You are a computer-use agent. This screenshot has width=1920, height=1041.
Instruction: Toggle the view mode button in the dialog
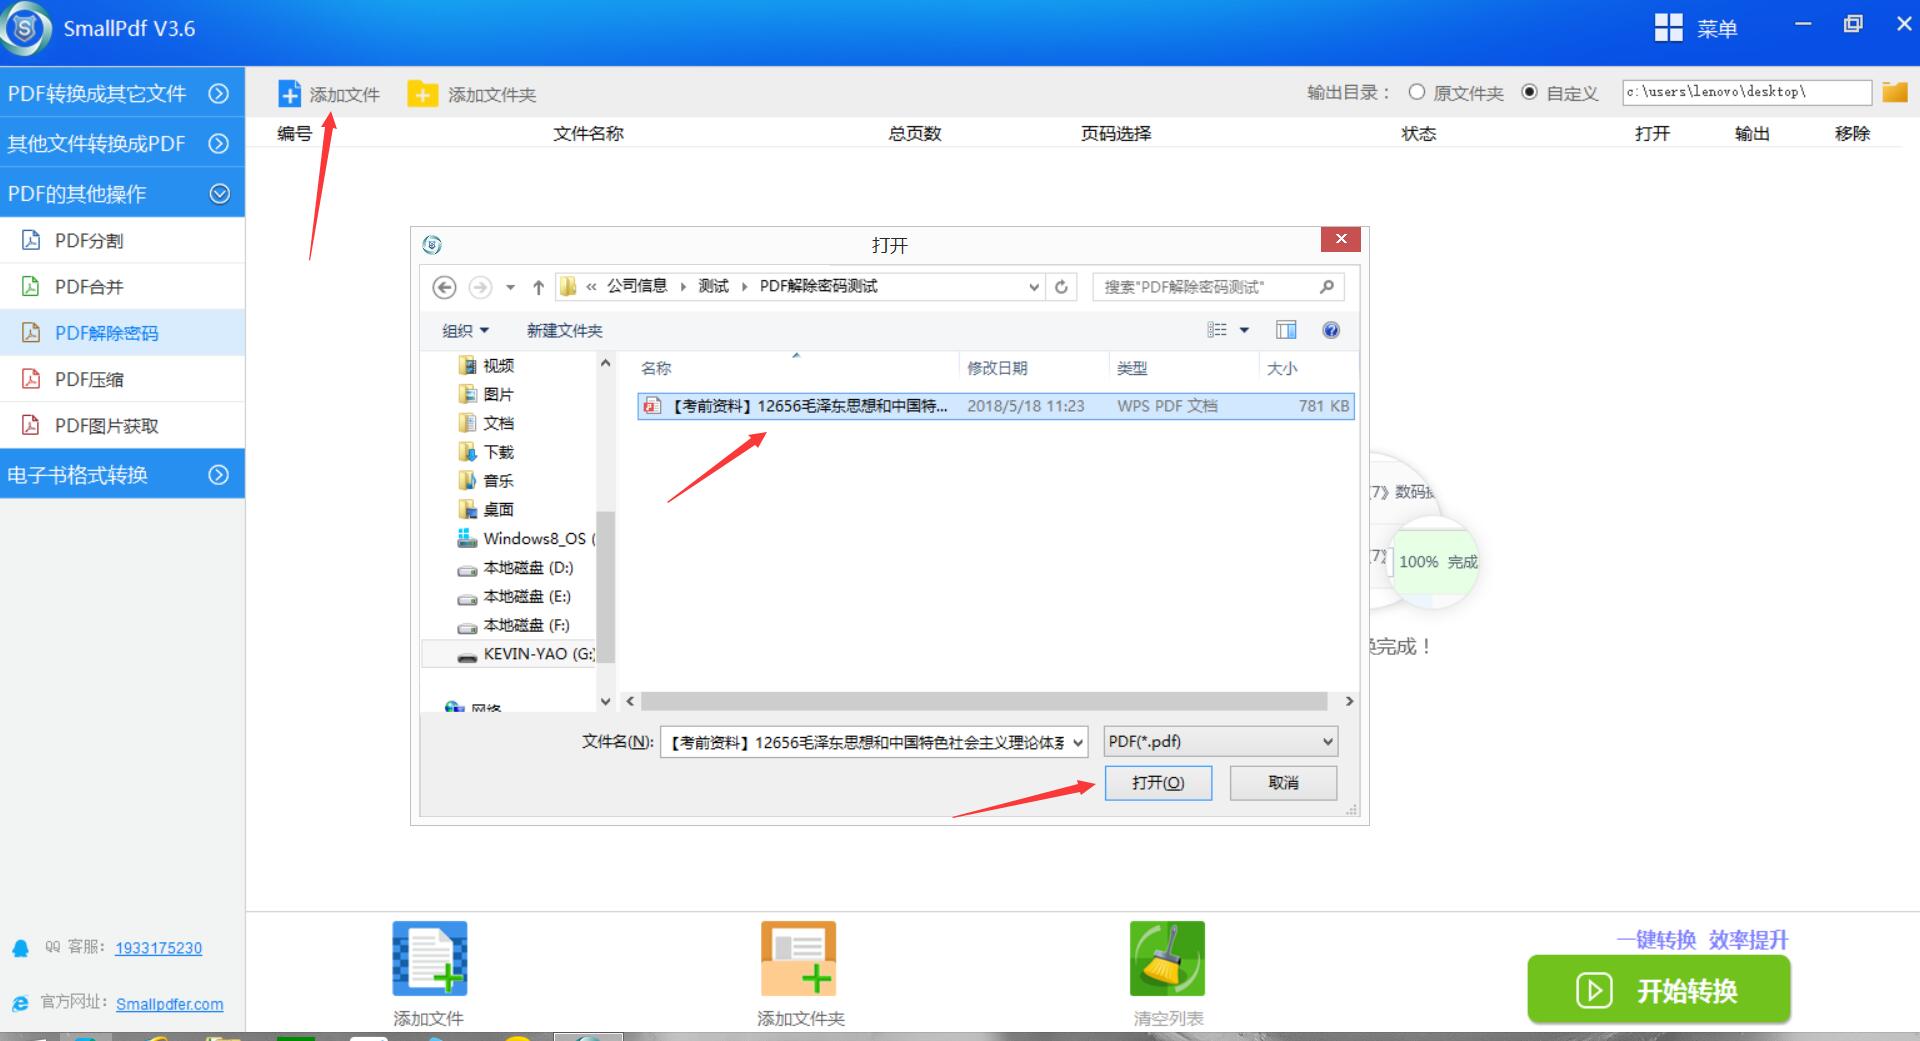point(1286,330)
